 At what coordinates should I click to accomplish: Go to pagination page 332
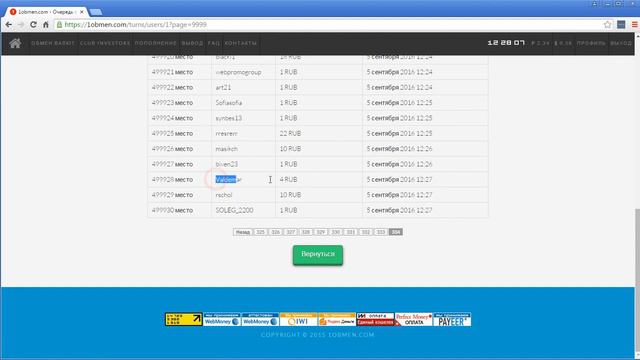click(x=366, y=232)
